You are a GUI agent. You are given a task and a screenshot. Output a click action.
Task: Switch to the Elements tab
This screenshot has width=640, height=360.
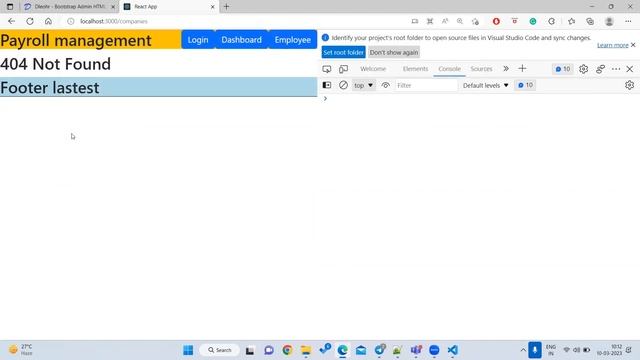[416, 69]
